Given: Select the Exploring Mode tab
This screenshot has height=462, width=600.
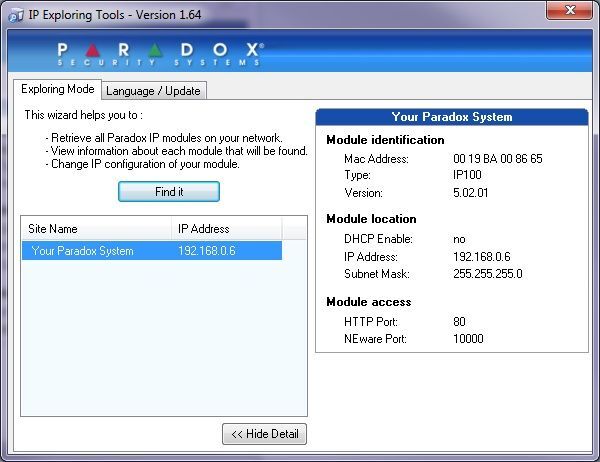Looking at the screenshot, I should tap(58, 90).
